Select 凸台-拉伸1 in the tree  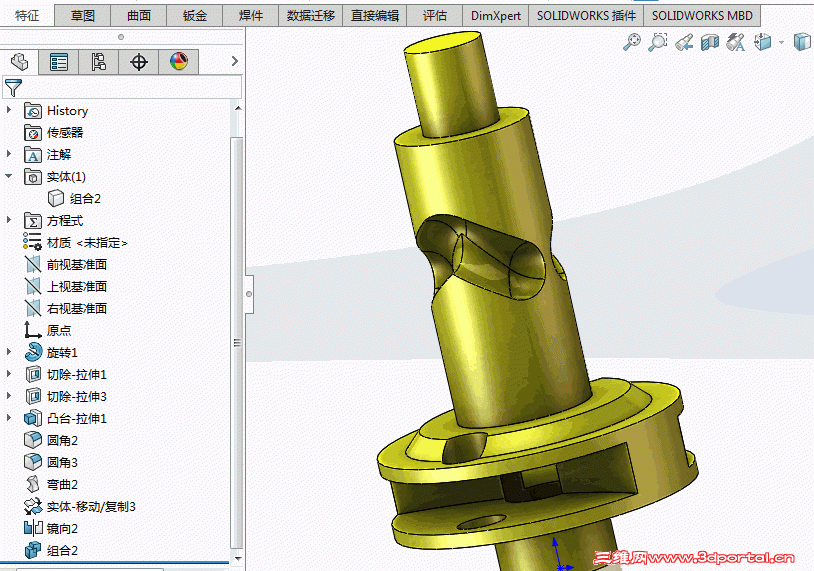[x=66, y=418]
